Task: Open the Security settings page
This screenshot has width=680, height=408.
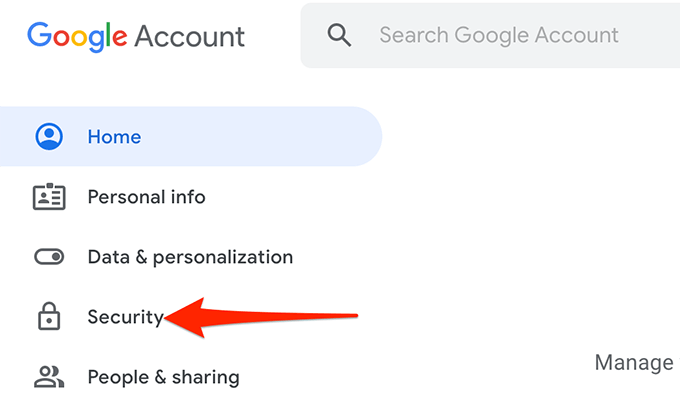Action: point(125,317)
